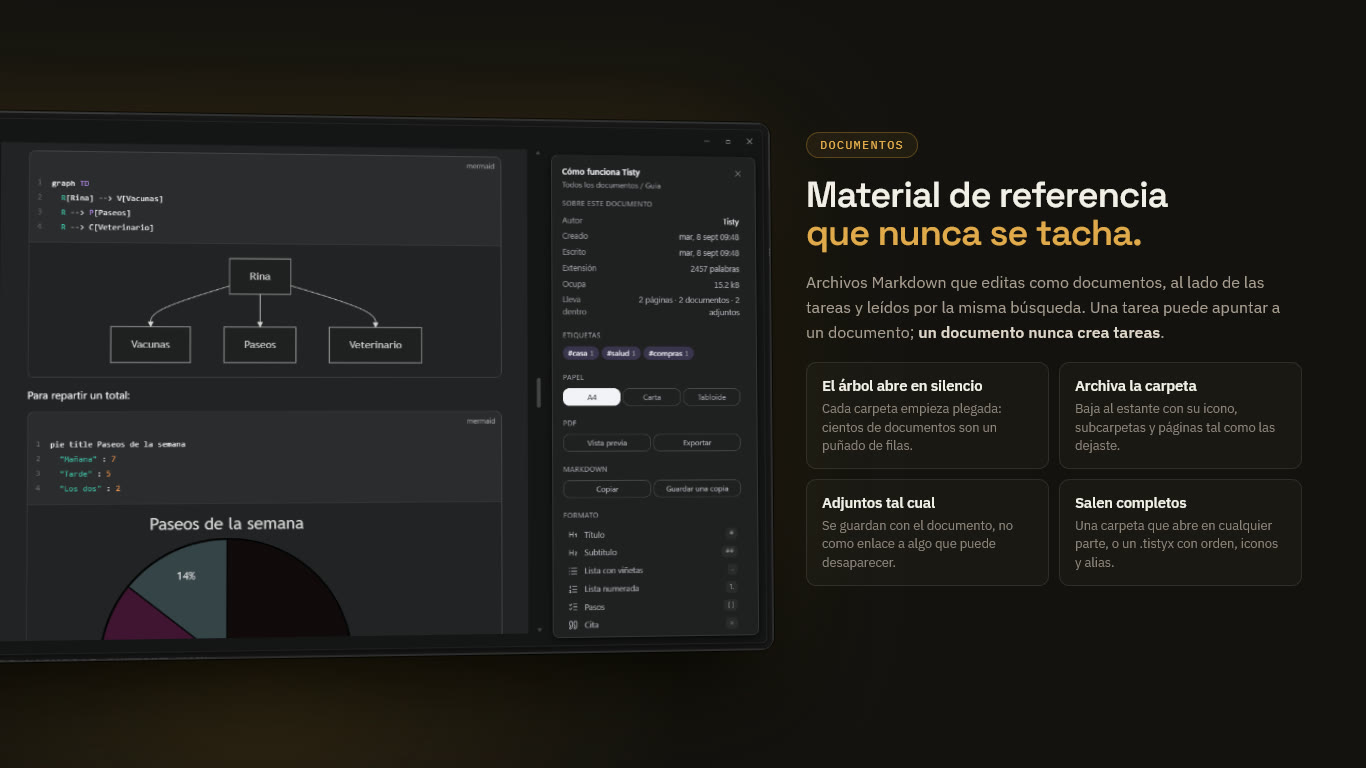Click the 'Salen completos' card

click(x=1180, y=532)
